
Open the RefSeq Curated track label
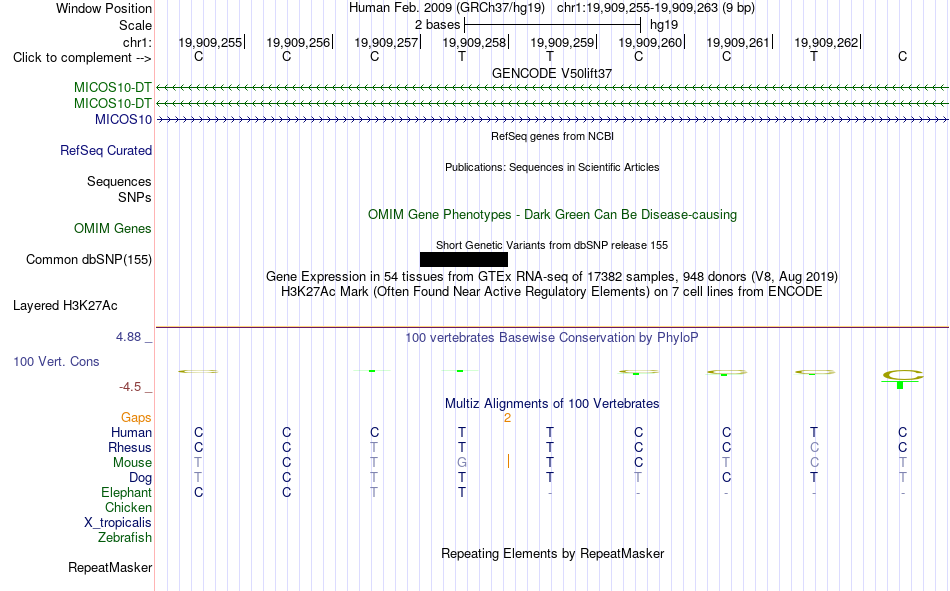[x=106, y=150]
